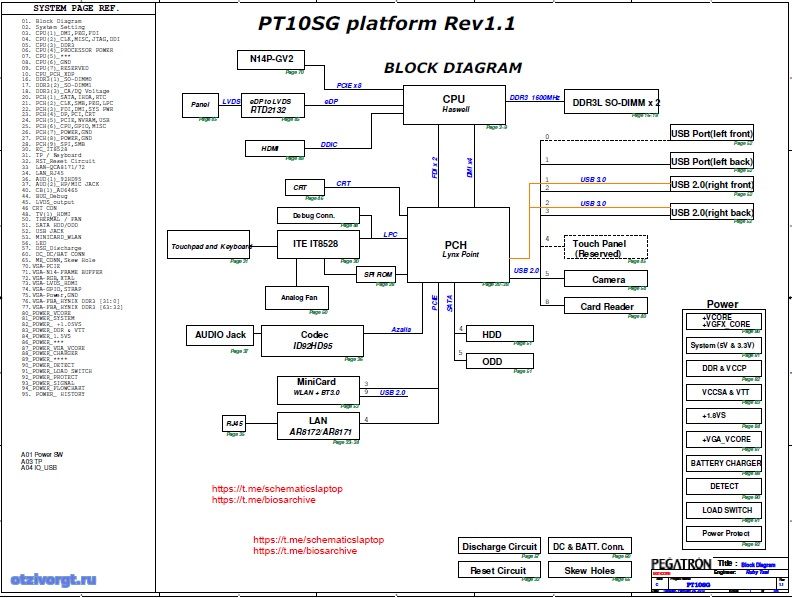The image size is (792, 598).
Task: Select the 'FDI x 2' vertical label
Action: (x=434, y=168)
